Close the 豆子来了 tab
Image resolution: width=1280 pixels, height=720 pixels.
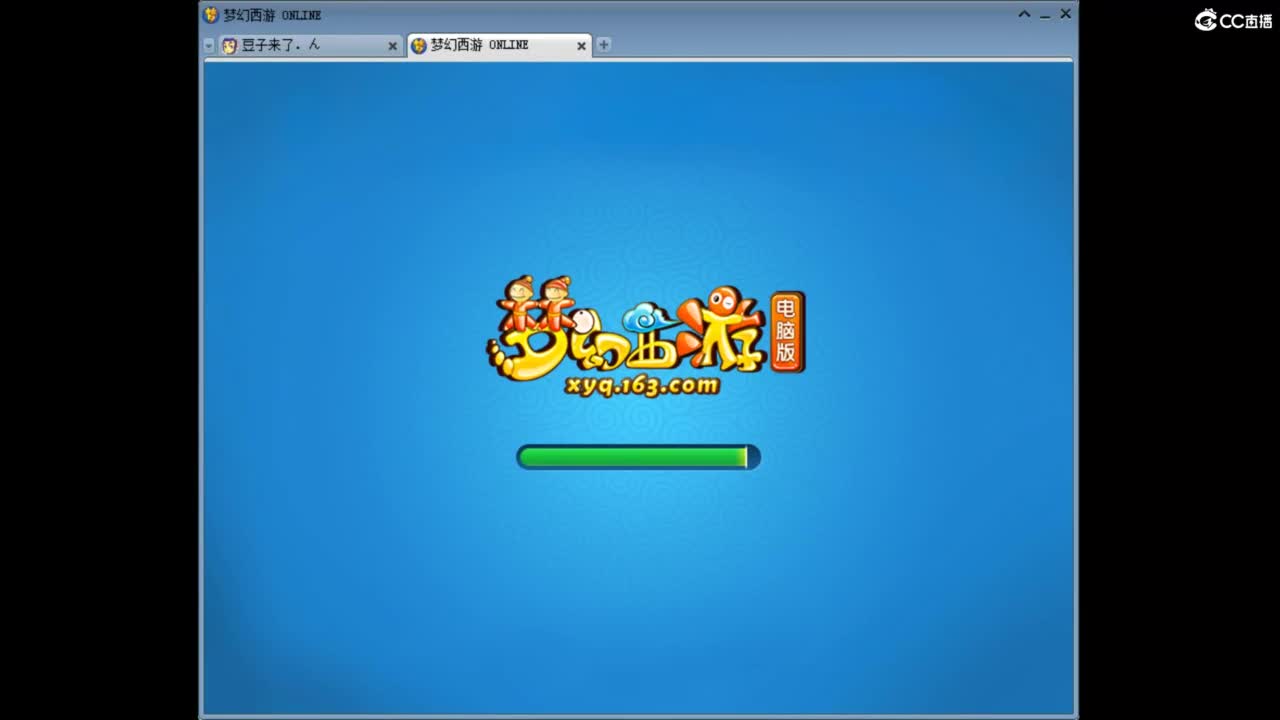click(x=392, y=46)
